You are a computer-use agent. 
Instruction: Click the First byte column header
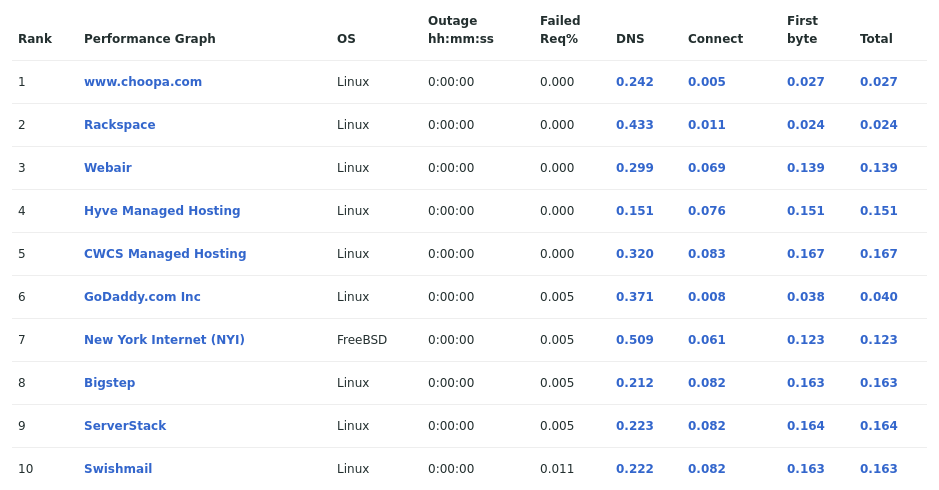click(802, 30)
